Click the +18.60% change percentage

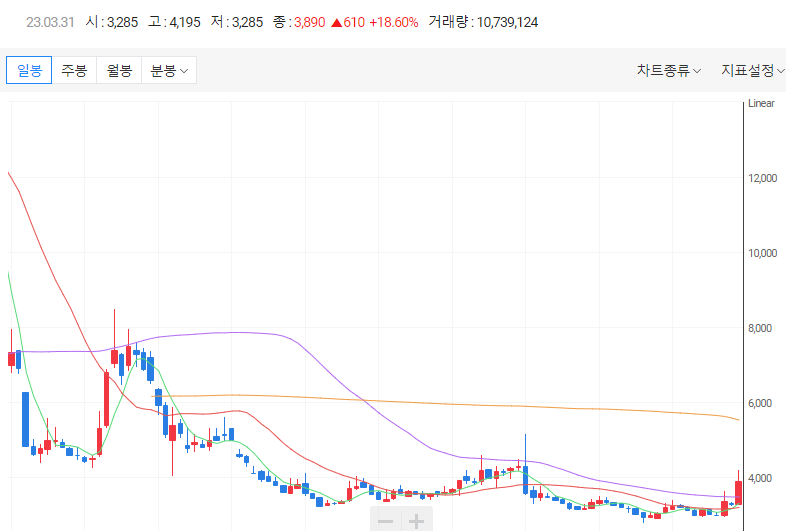[x=394, y=23]
